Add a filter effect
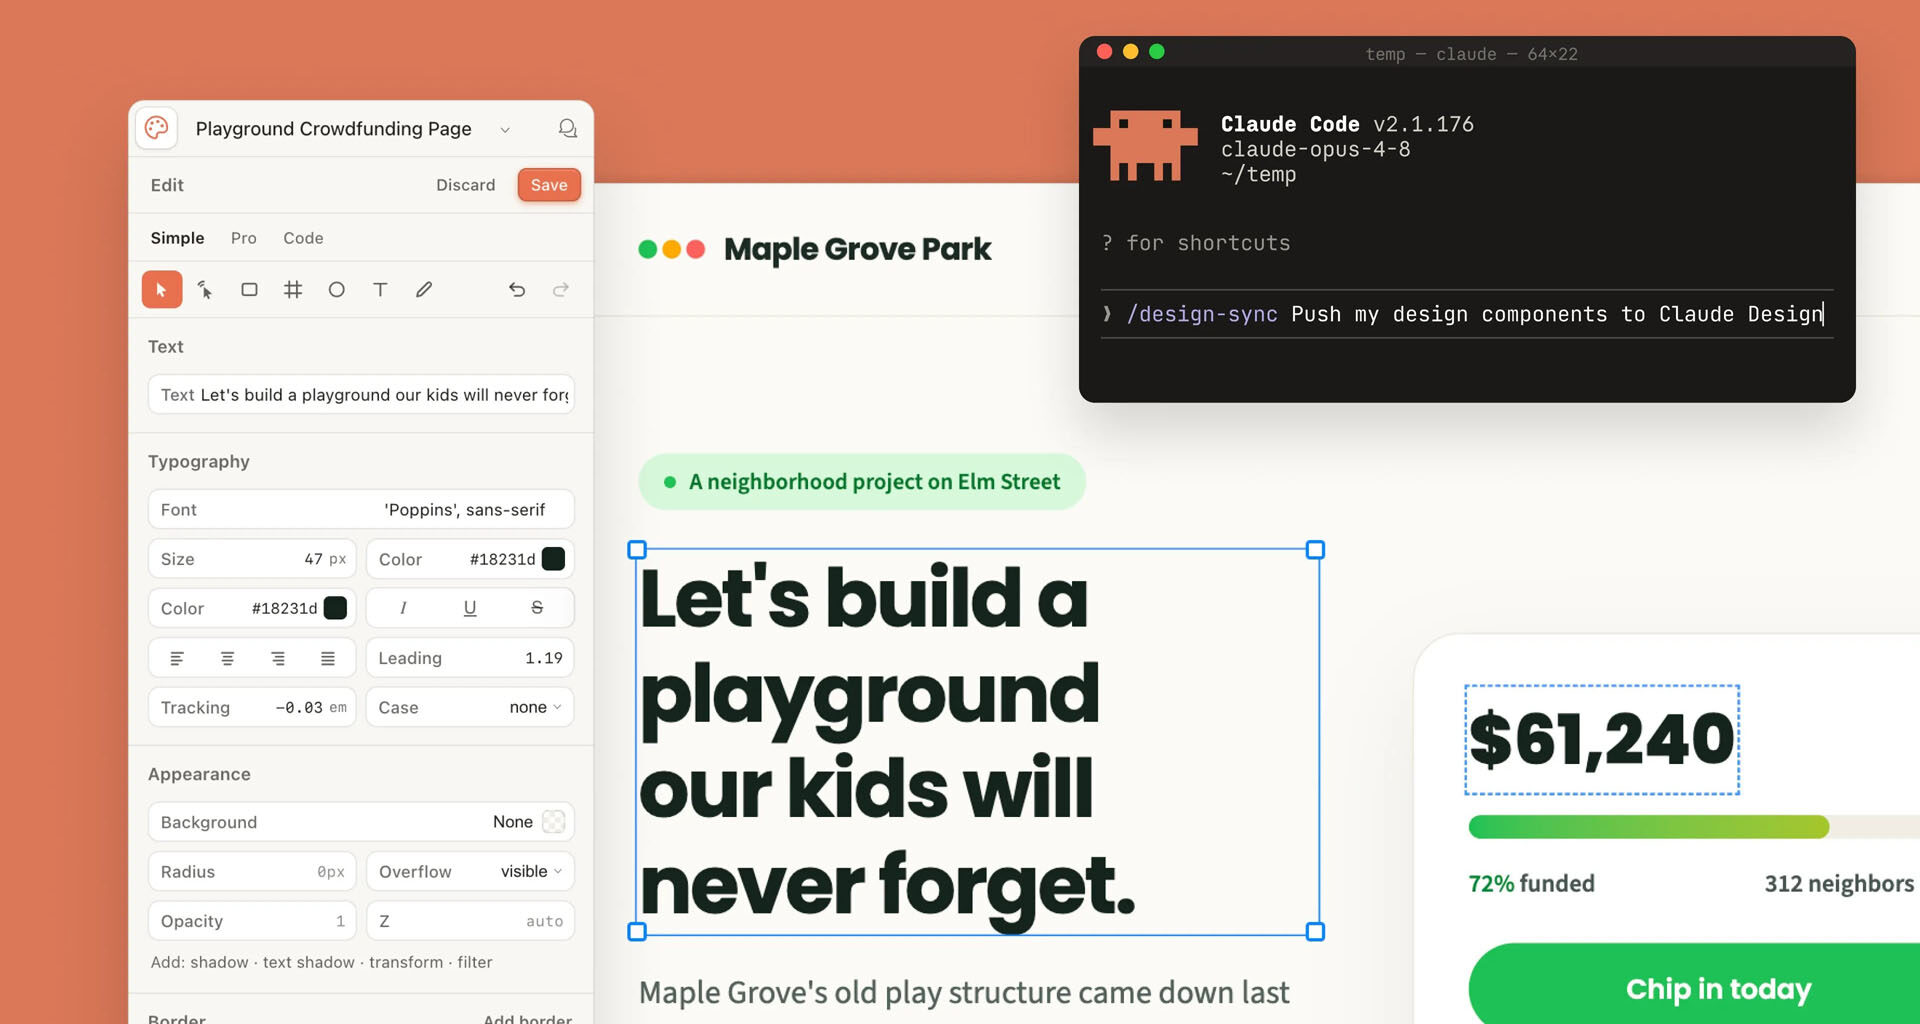The height and width of the screenshot is (1024, 1920). tap(475, 962)
